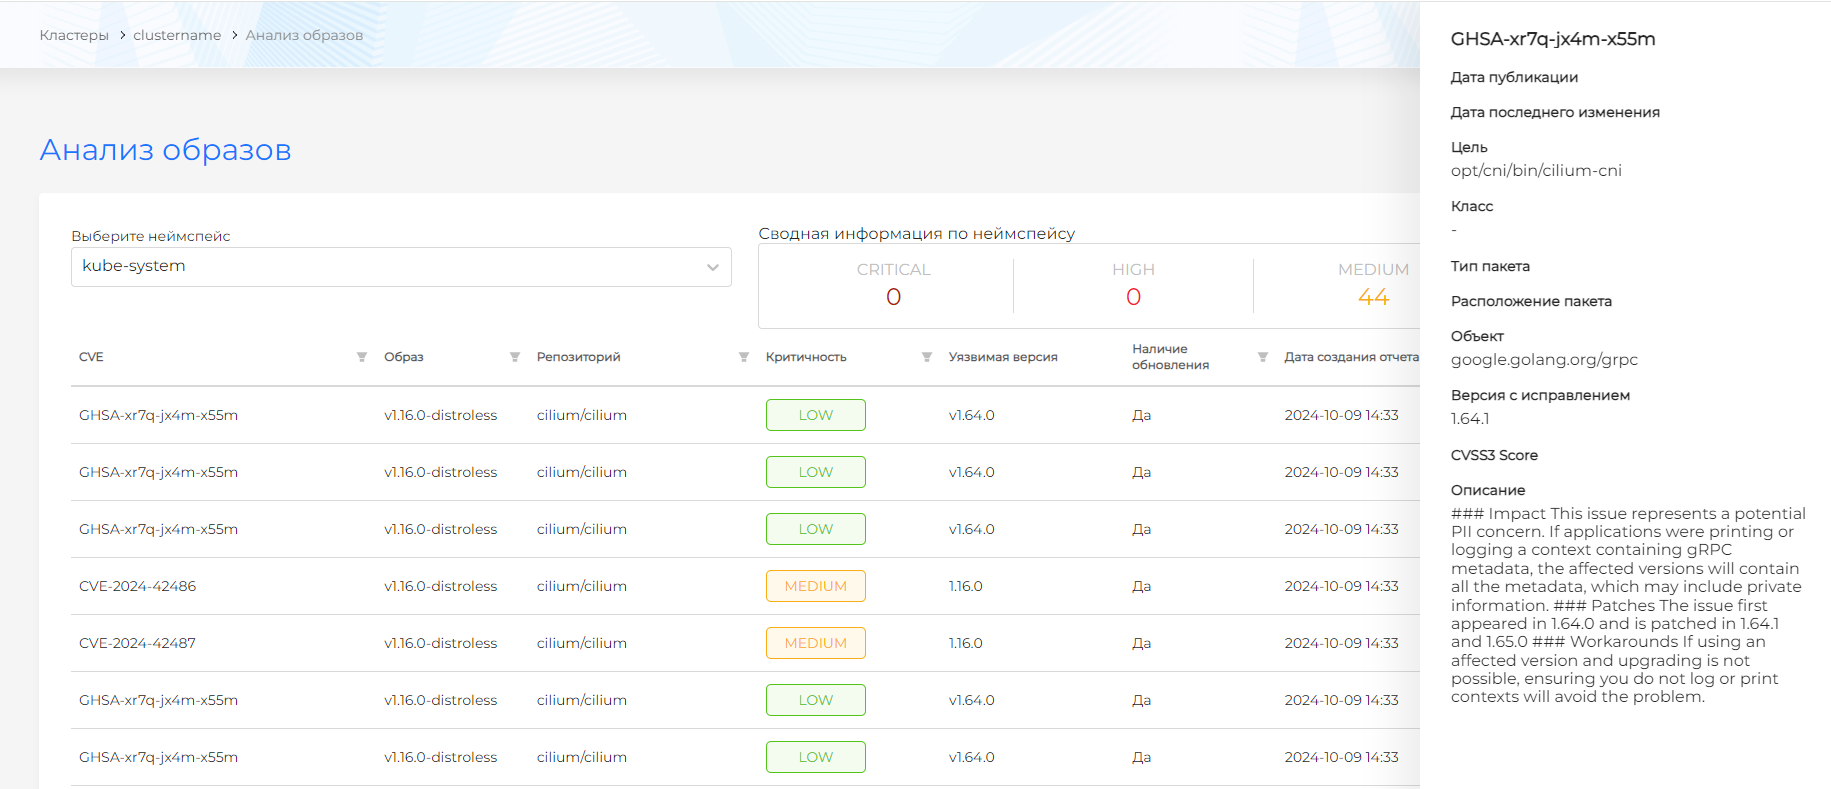Go to Кластеры in the breadcrumb
The height and width of the screenshot is (789, 1831).
pyautogui.click(x=74, y=35)
